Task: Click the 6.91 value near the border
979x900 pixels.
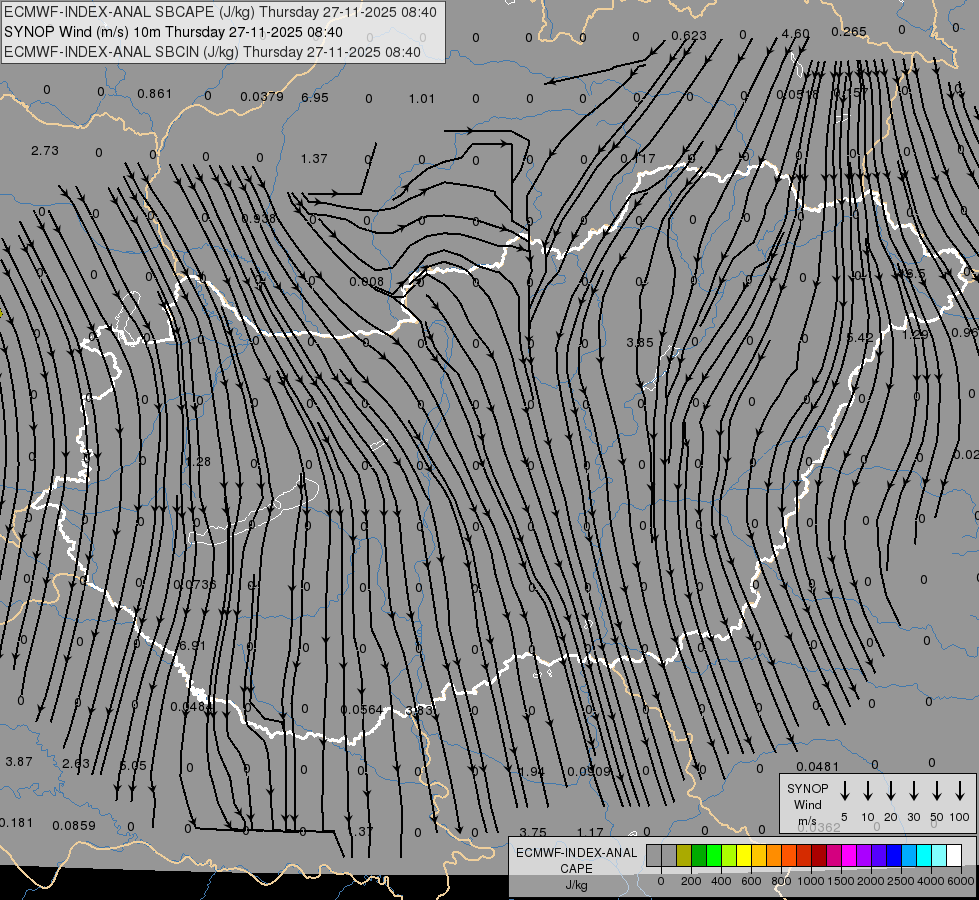Action: coord(191,646)
